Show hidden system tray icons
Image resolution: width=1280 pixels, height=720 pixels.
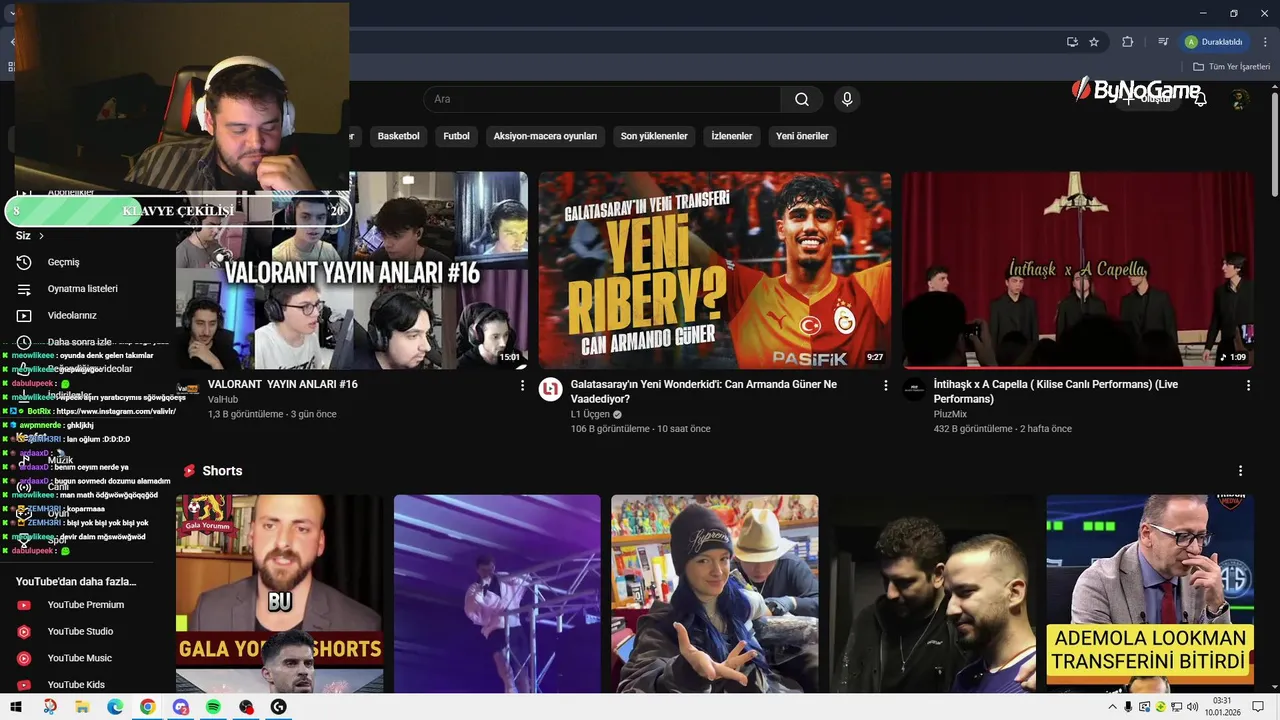pos(1112,707)
